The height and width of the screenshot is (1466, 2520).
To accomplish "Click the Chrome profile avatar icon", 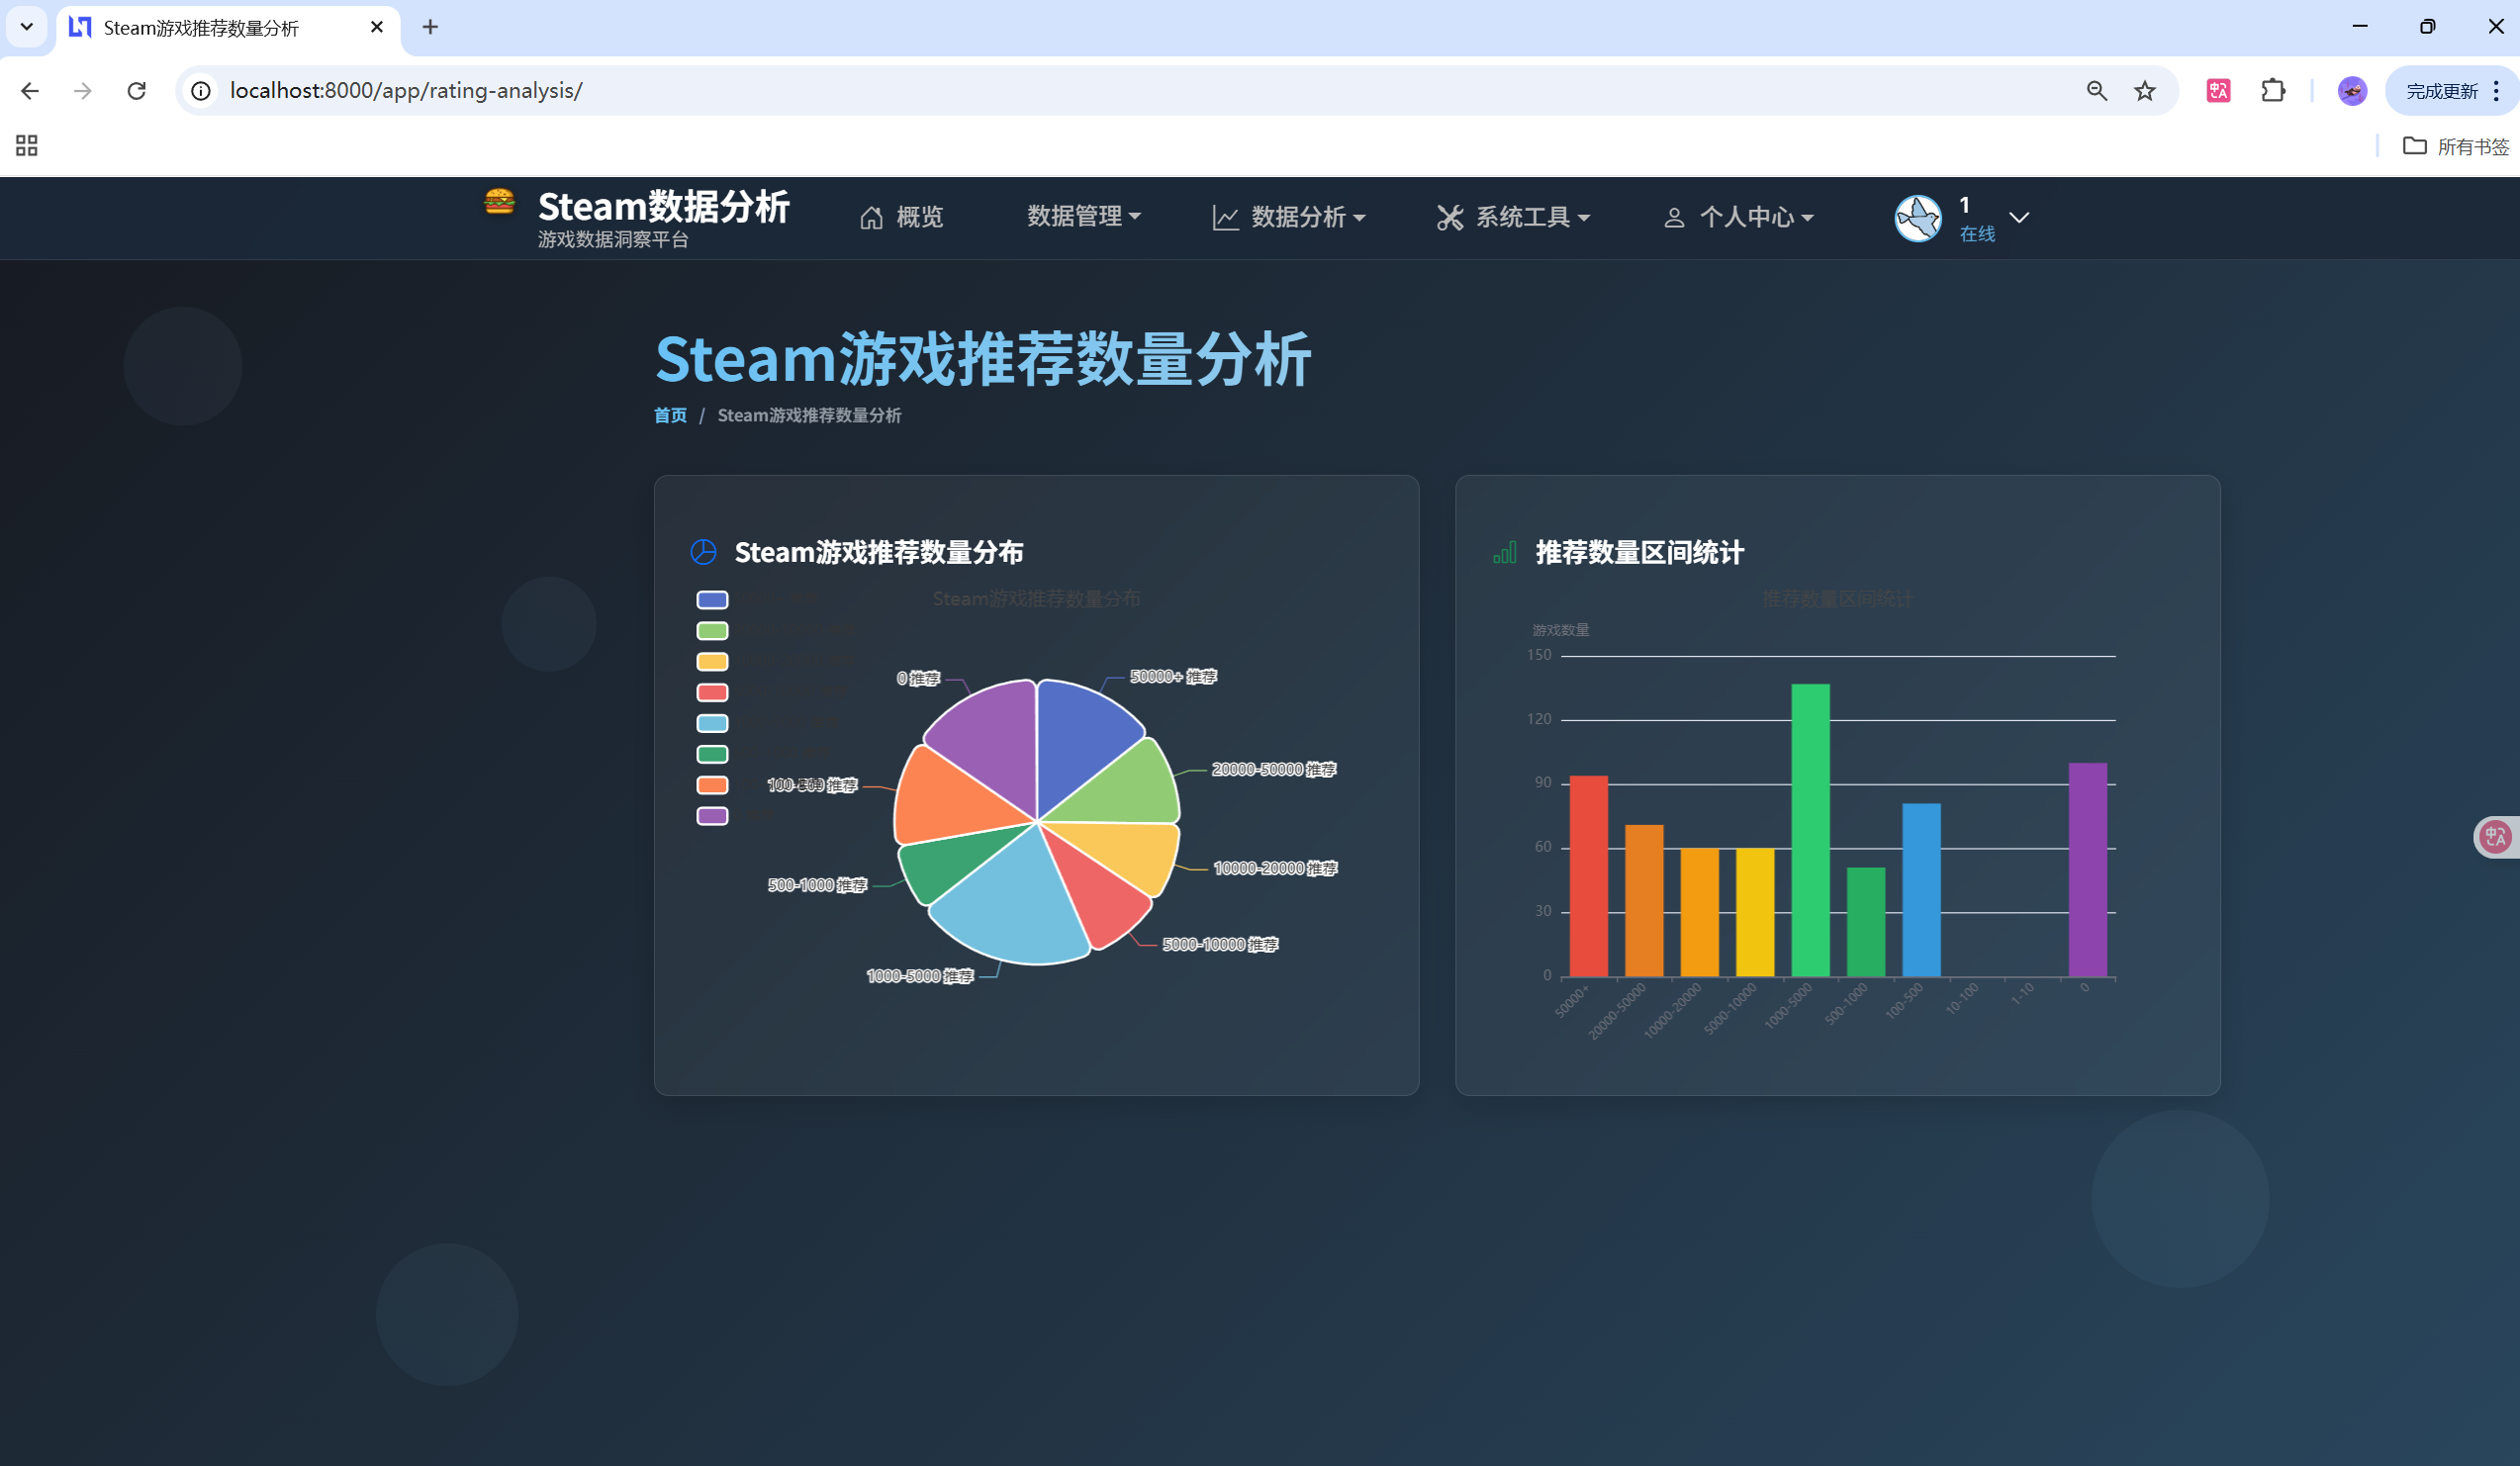I will point(2352,91).
